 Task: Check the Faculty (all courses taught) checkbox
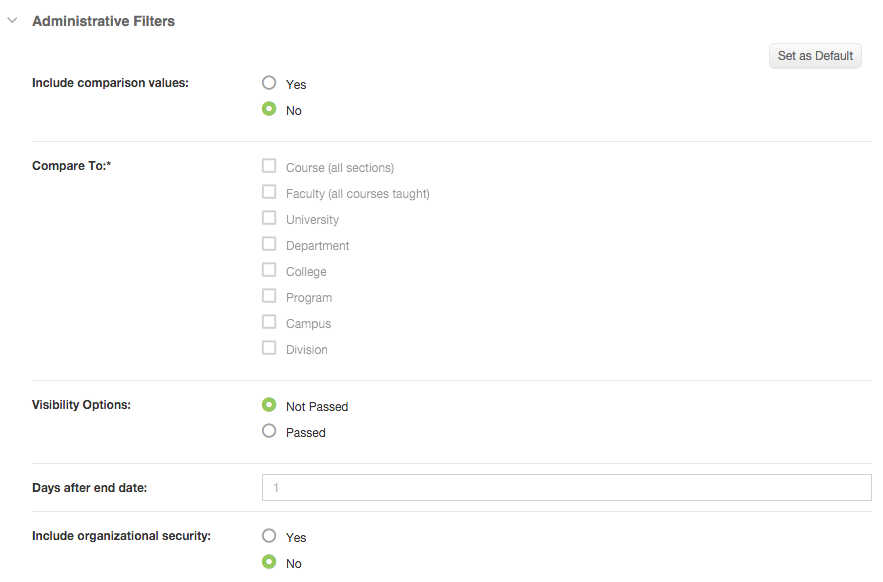tap(269, 192)
